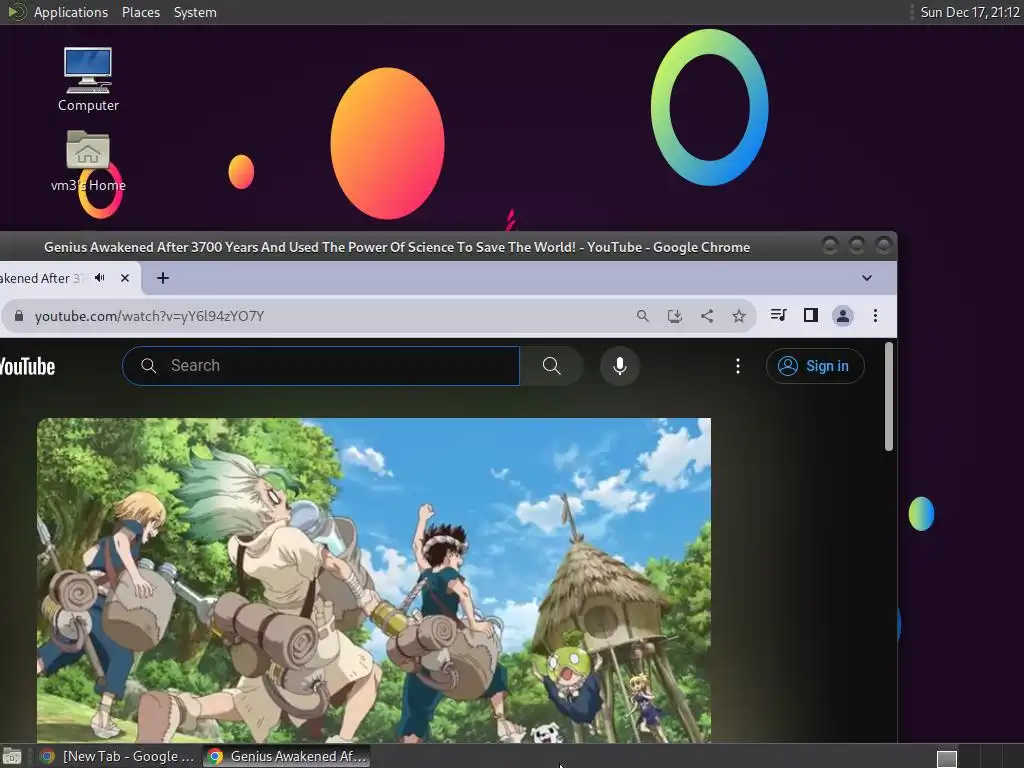The image size is (1024, 768).
Task: Click the install app icon in address bar
Action: coord(675,316)
